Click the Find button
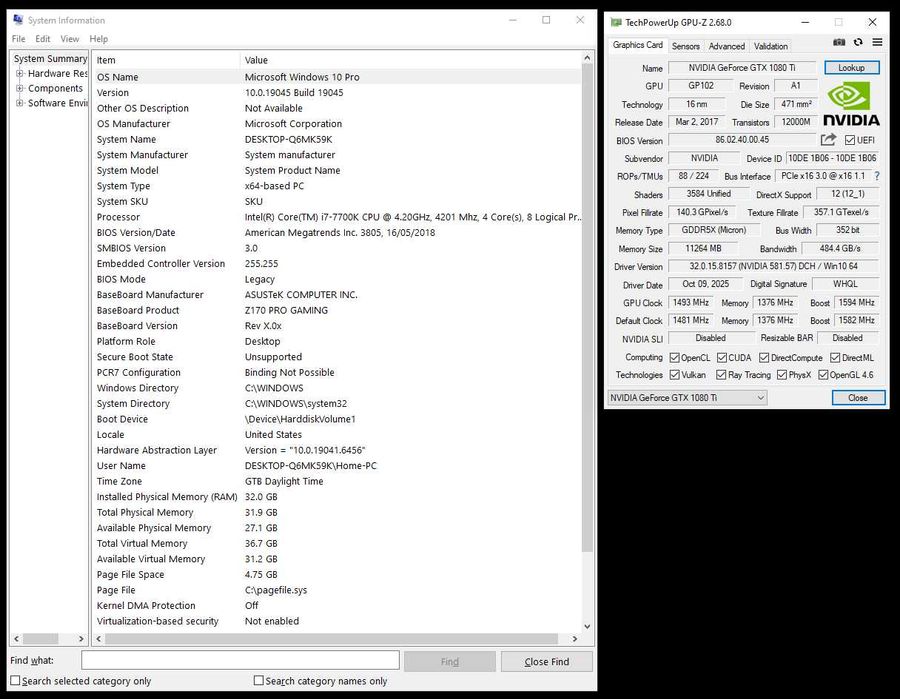Image resolution: width=900 pixels, height=699 pixels. [x=449, y=662]
